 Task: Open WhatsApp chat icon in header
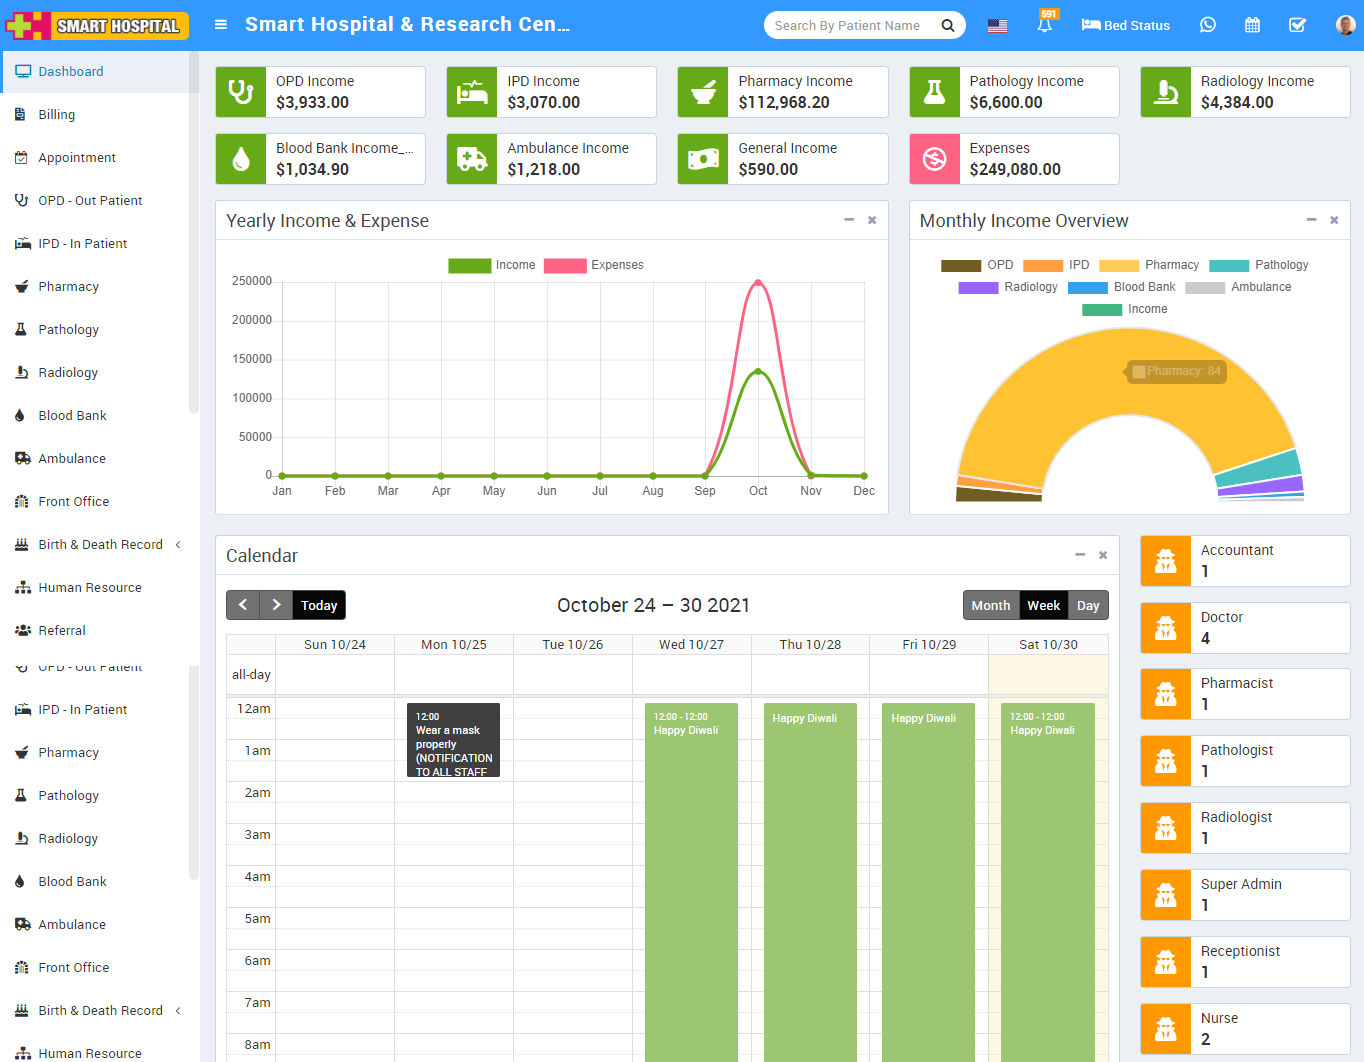(1208, 25)
